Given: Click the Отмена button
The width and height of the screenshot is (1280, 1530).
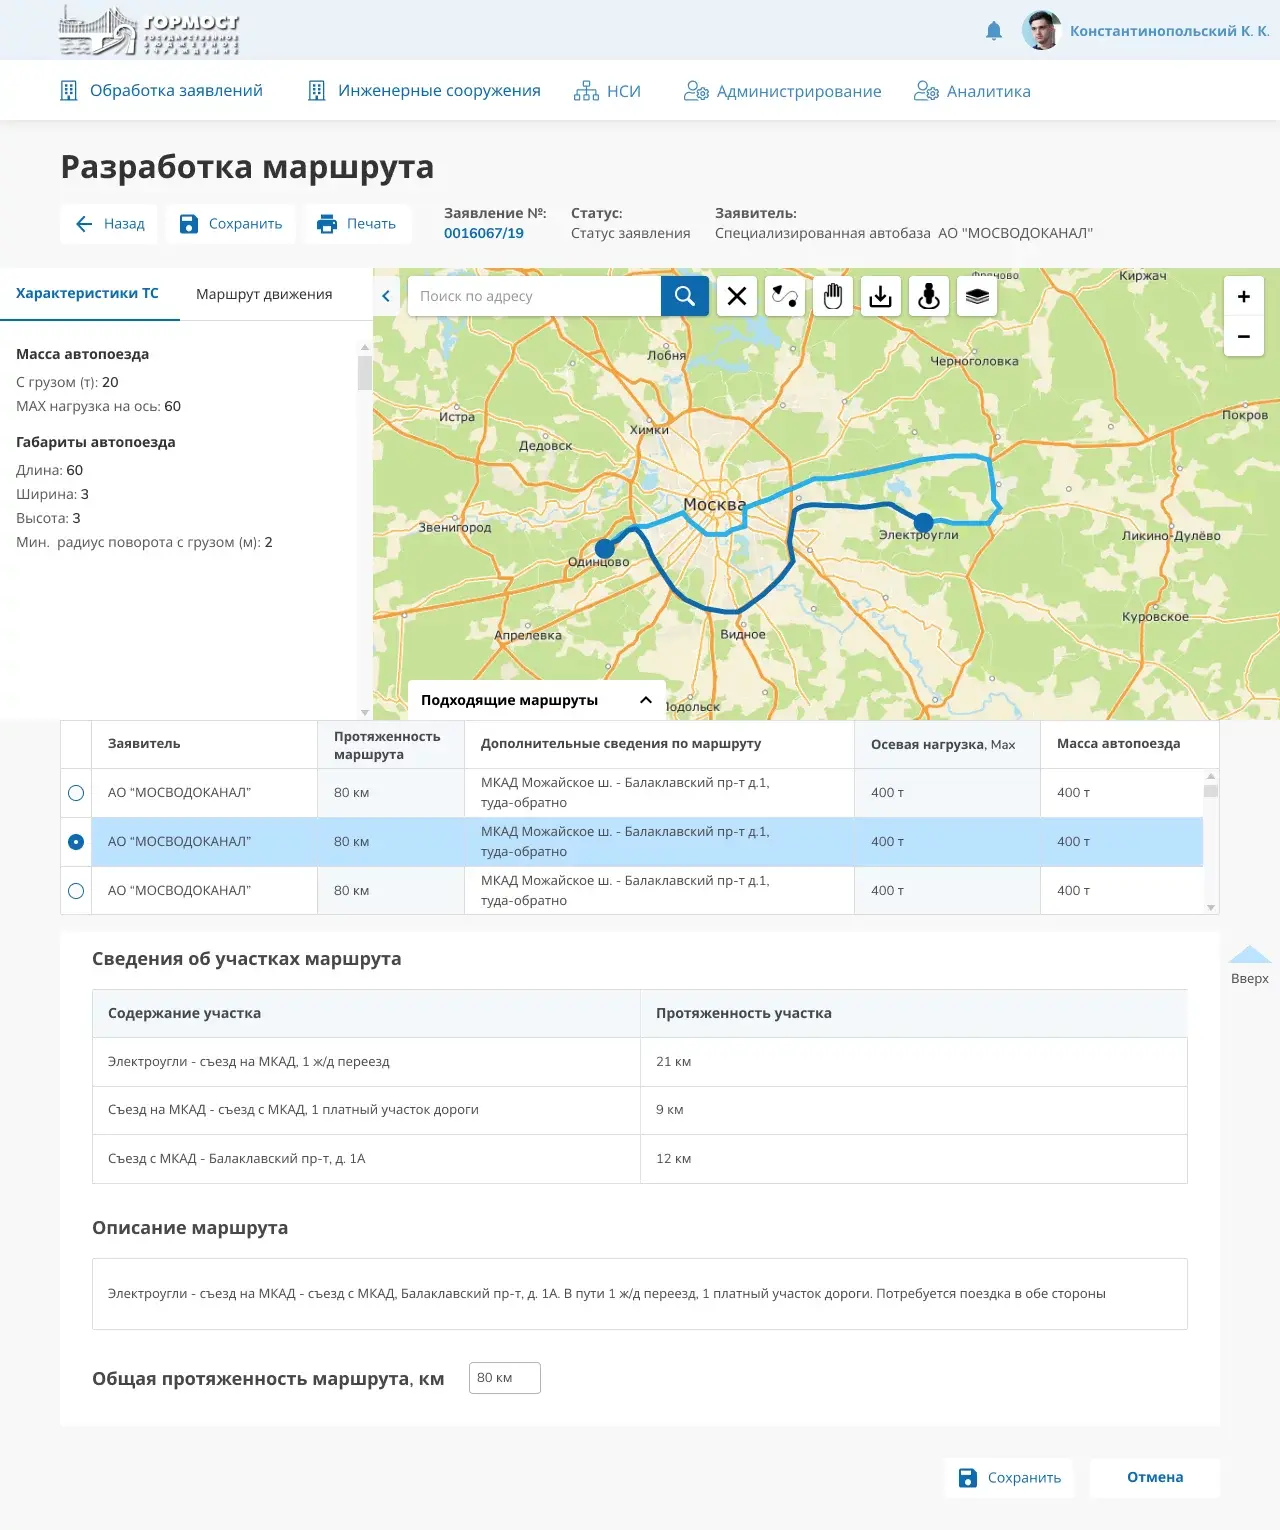Looking at the screenshot, I should [1155, 1478].
